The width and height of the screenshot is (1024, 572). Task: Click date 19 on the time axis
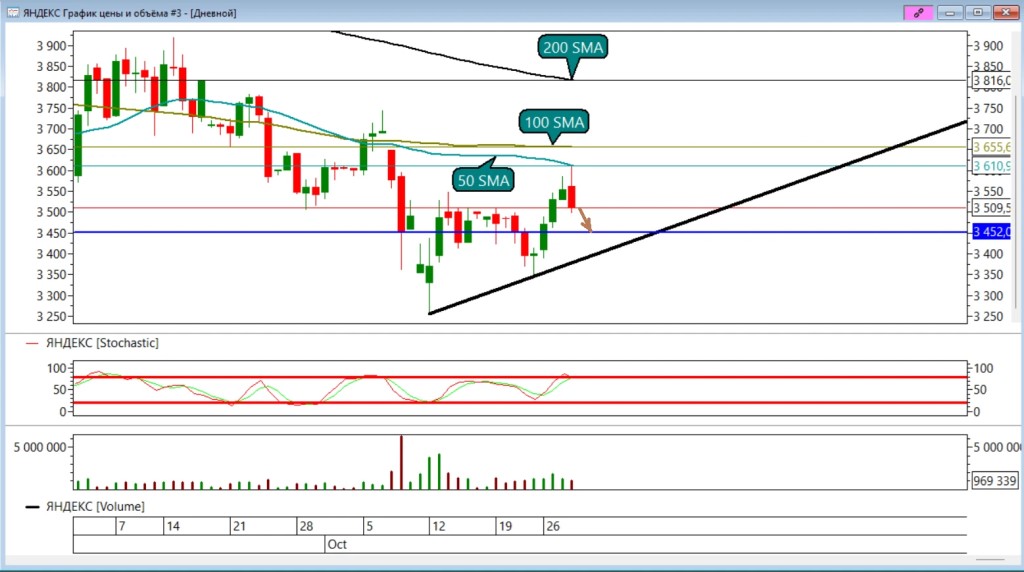pyautogui.click(x=505, y=526)
